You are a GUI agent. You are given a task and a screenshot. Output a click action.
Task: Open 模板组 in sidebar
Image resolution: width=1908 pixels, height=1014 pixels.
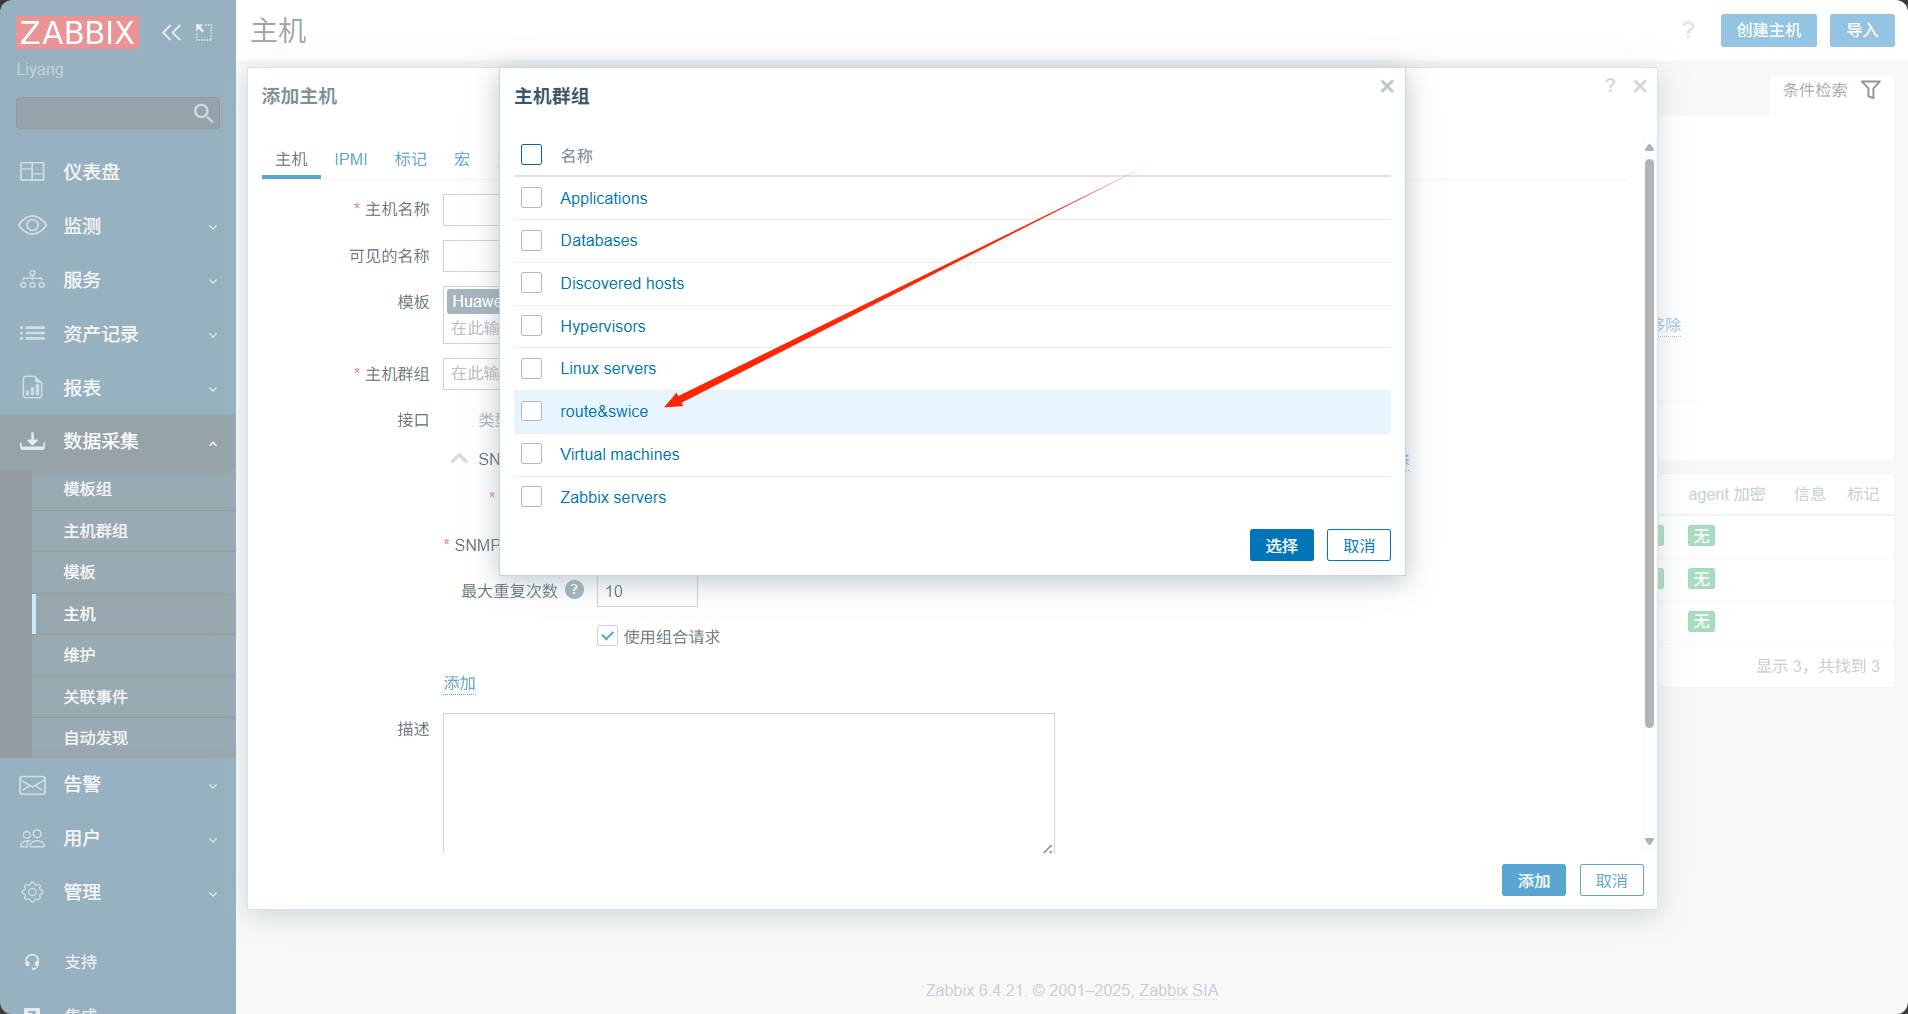[88, 489]
